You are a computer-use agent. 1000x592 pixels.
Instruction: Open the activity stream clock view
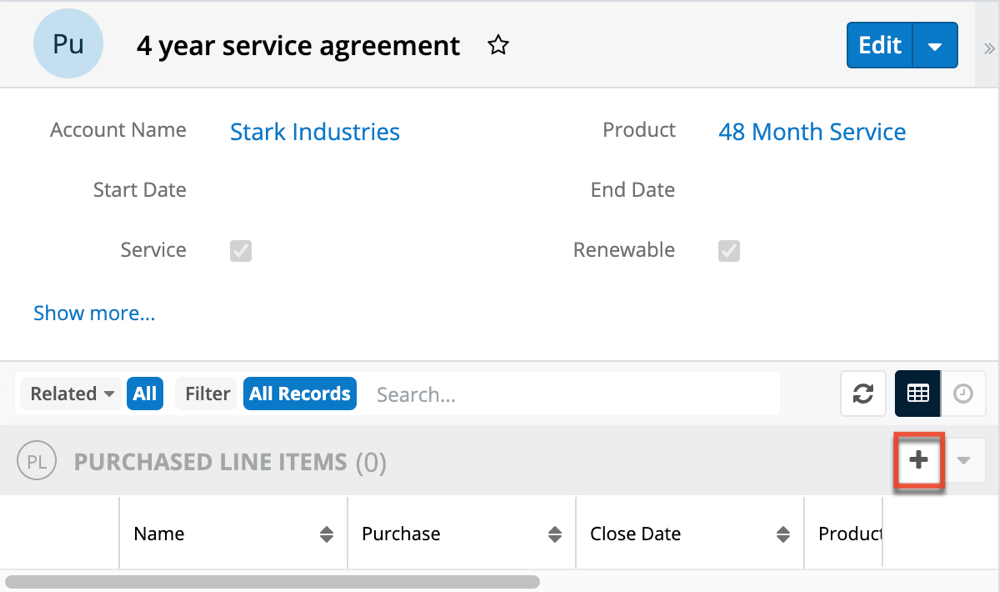(963, 394)
